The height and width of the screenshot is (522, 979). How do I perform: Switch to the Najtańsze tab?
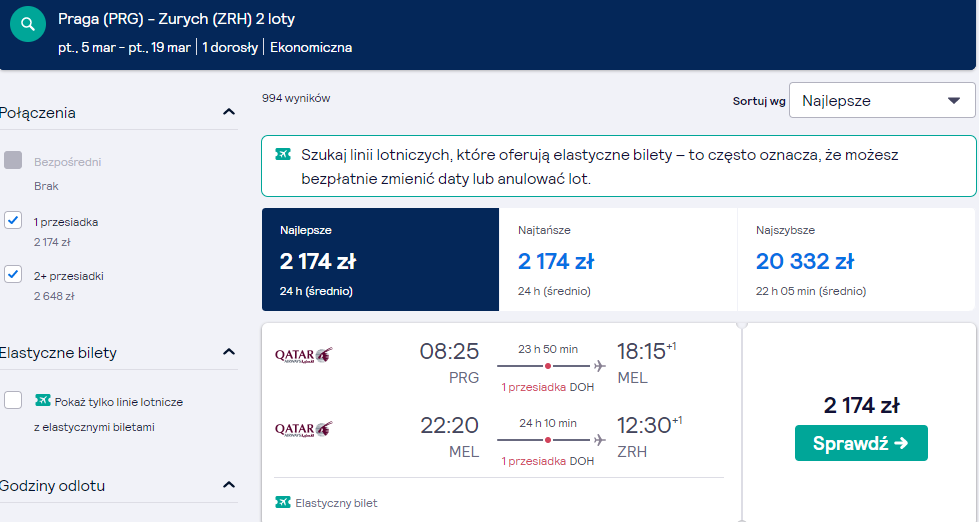[618, 259]
